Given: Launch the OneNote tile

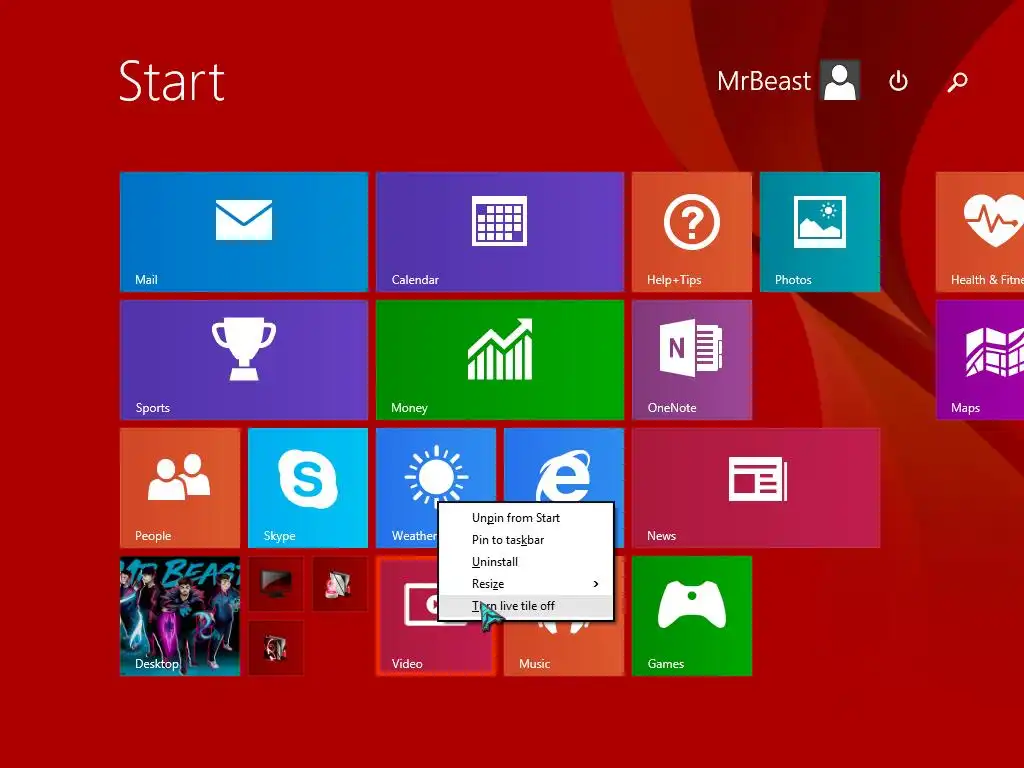Looking at the screenshot, I should pos(692,359).
